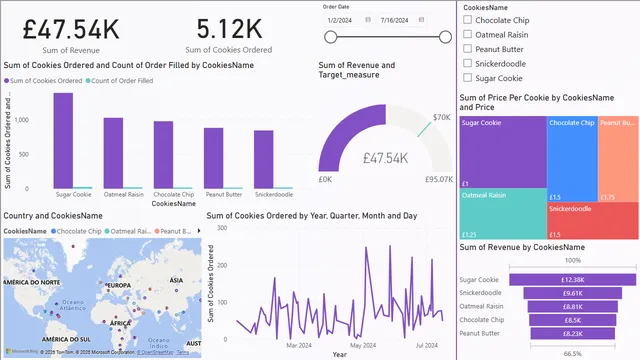Select the Peanut Butter column bar
The width and height of the screenshot is (640, 360).
213,158
